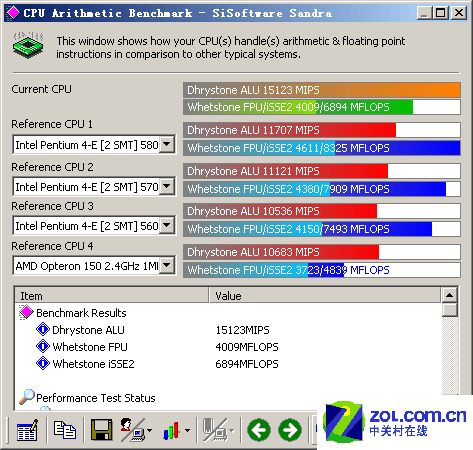Click the bar chart toolbar icon
The height and width of the screenshot is (450, 473).
pyautogui.click(x=171, y=430)
